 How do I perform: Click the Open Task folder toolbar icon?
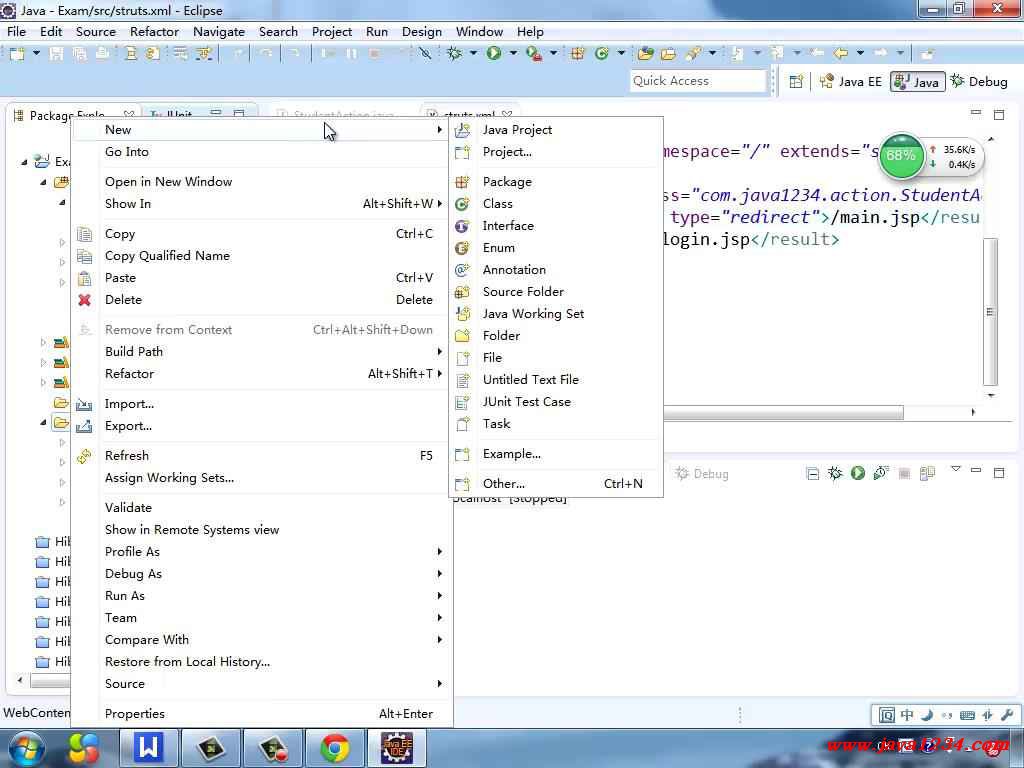tap(668, 54)
